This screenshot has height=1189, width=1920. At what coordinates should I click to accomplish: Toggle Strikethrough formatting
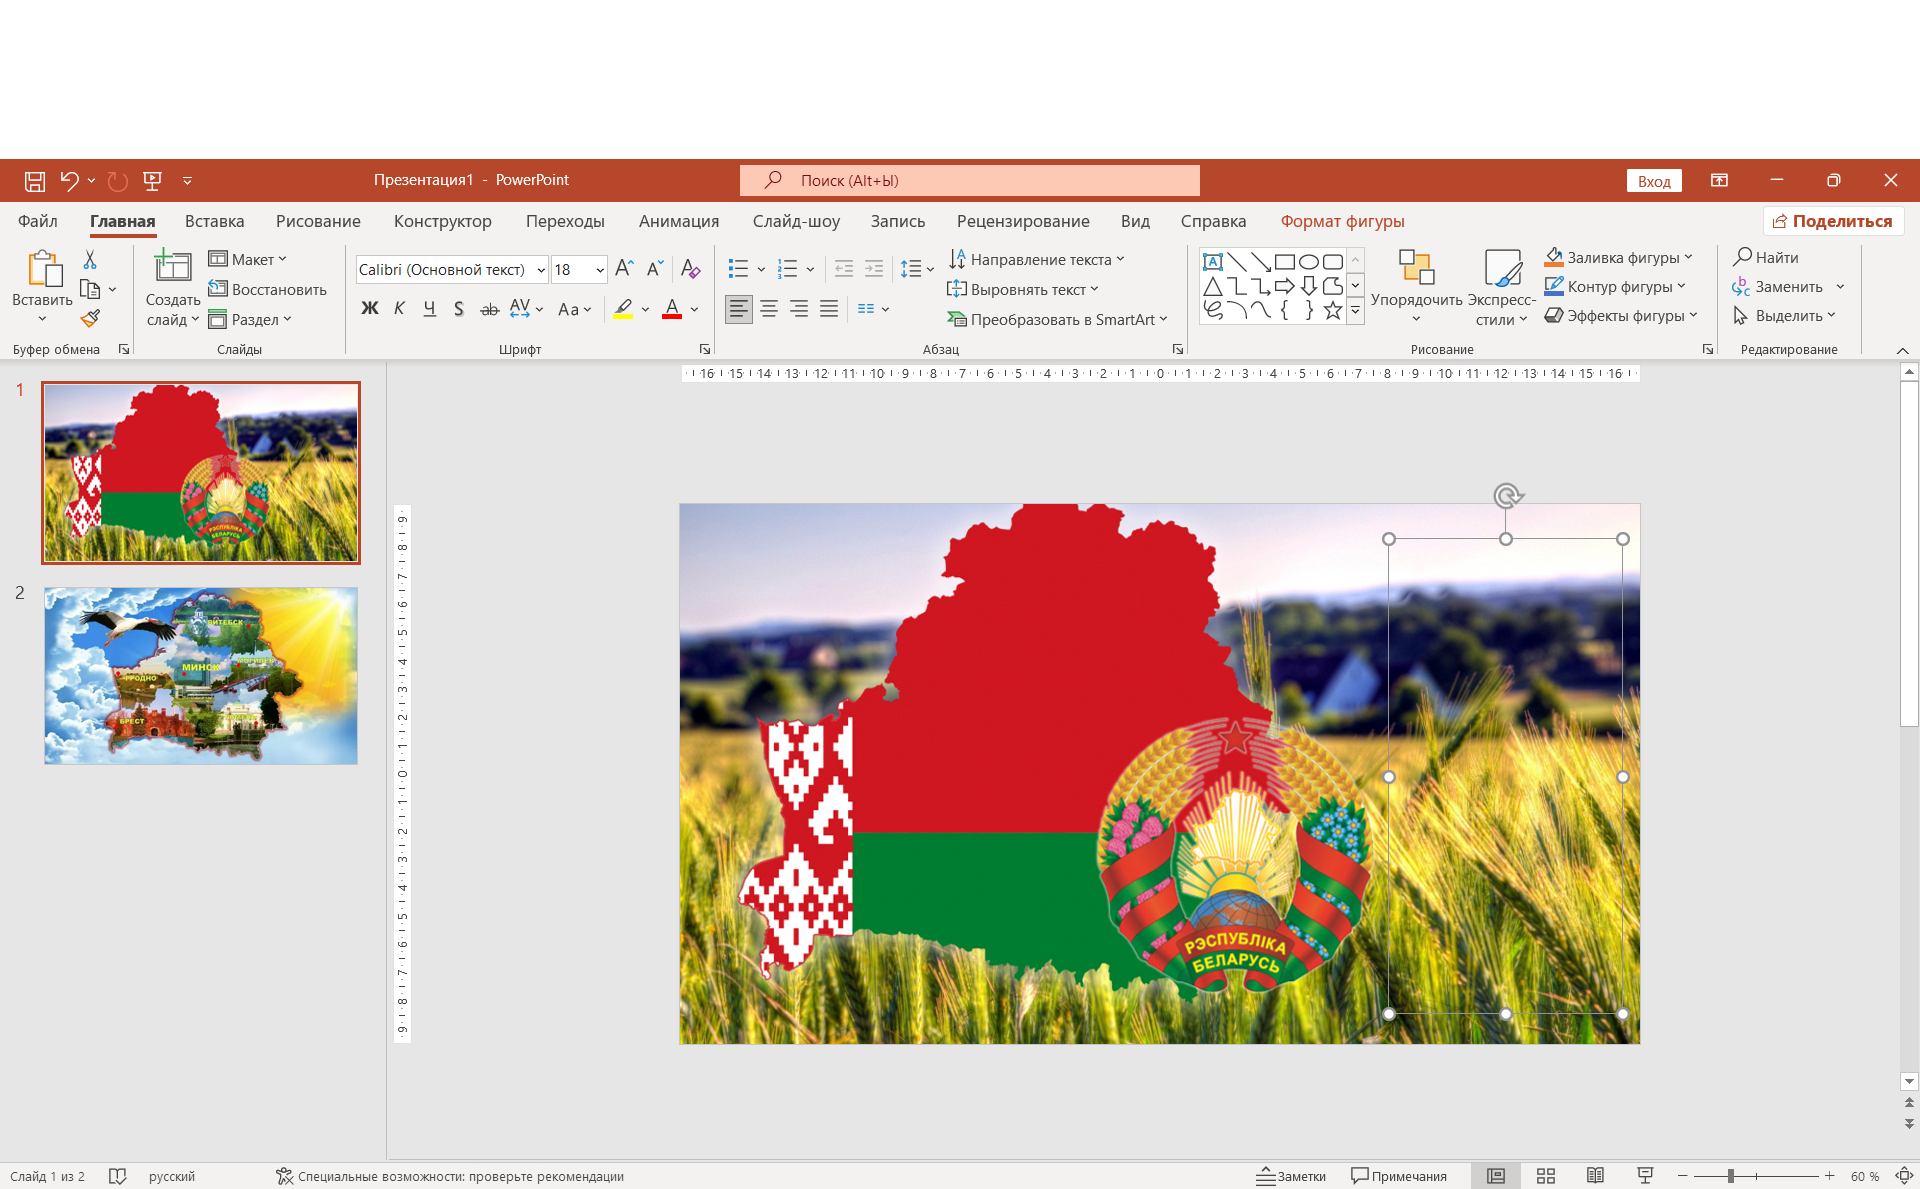pyautogui.click(x=489, y=309)
